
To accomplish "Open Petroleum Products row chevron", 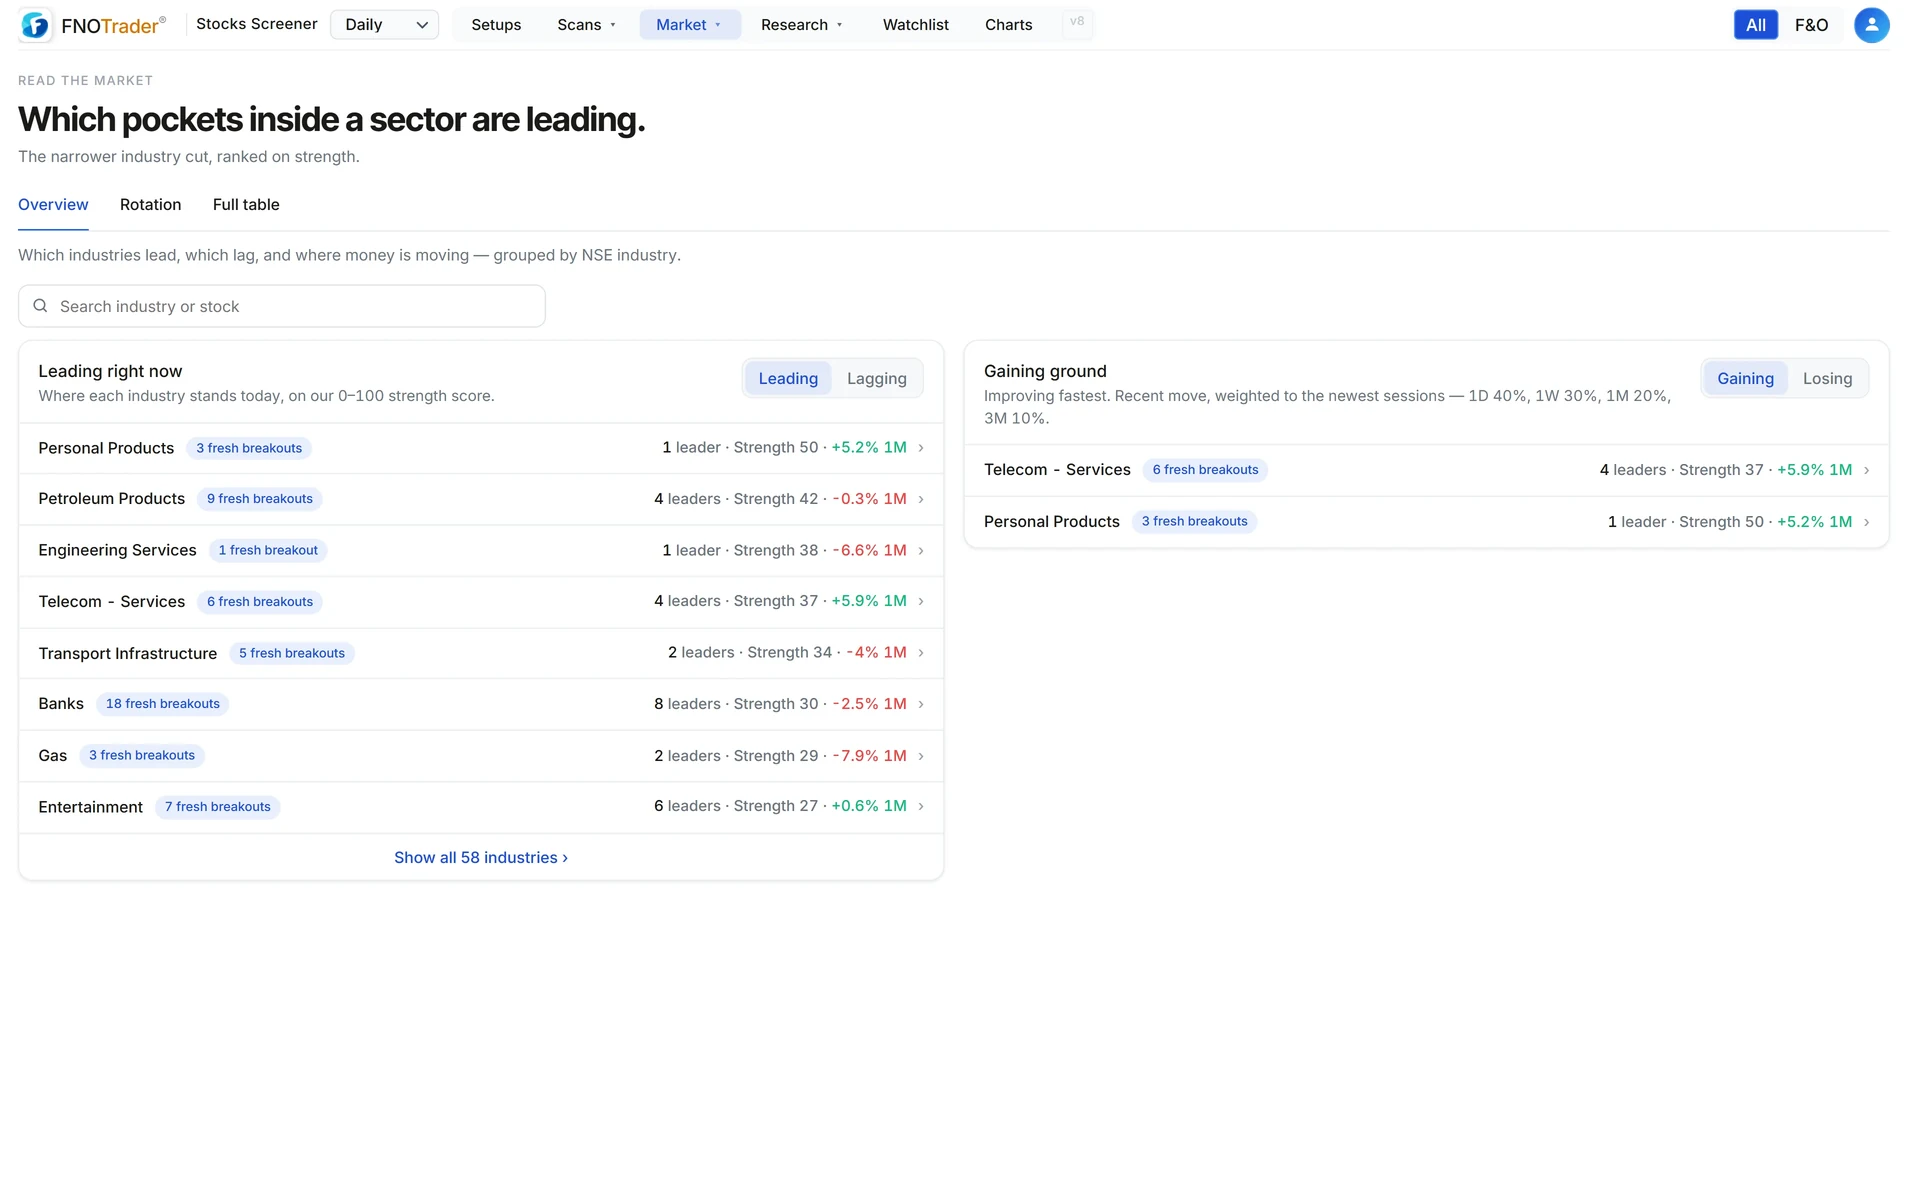I will click(921, 499).
